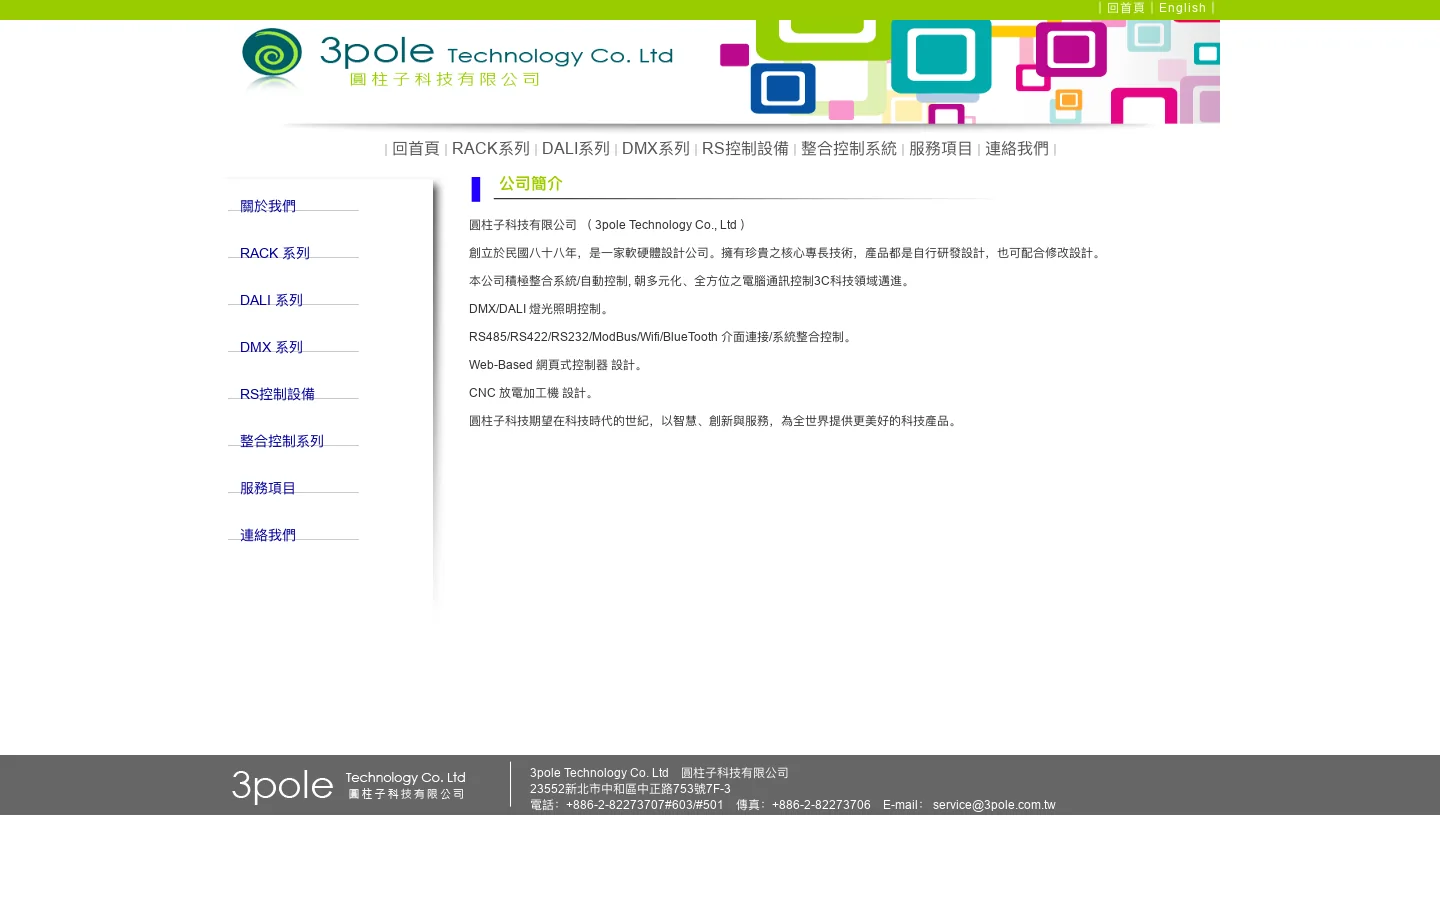Click the 公司簡介 section heading
This screenshot has width=1440, height=900.
tap(531, 184)
